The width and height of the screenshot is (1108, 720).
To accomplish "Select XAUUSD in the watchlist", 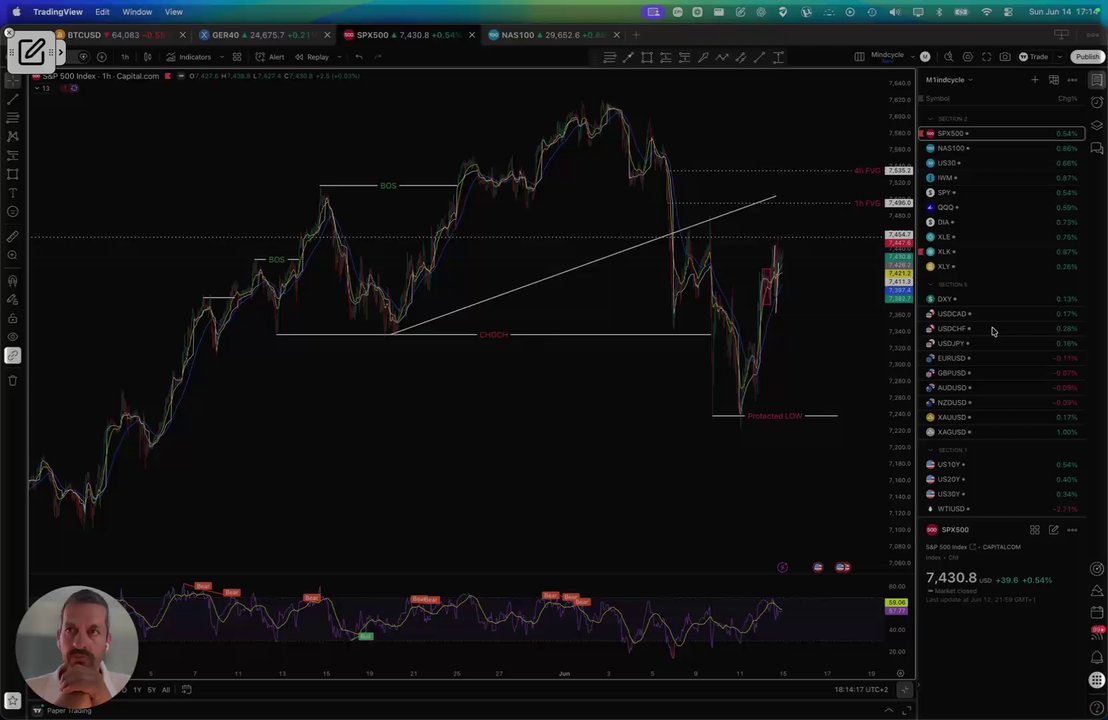I will (x=1001, y=417).
